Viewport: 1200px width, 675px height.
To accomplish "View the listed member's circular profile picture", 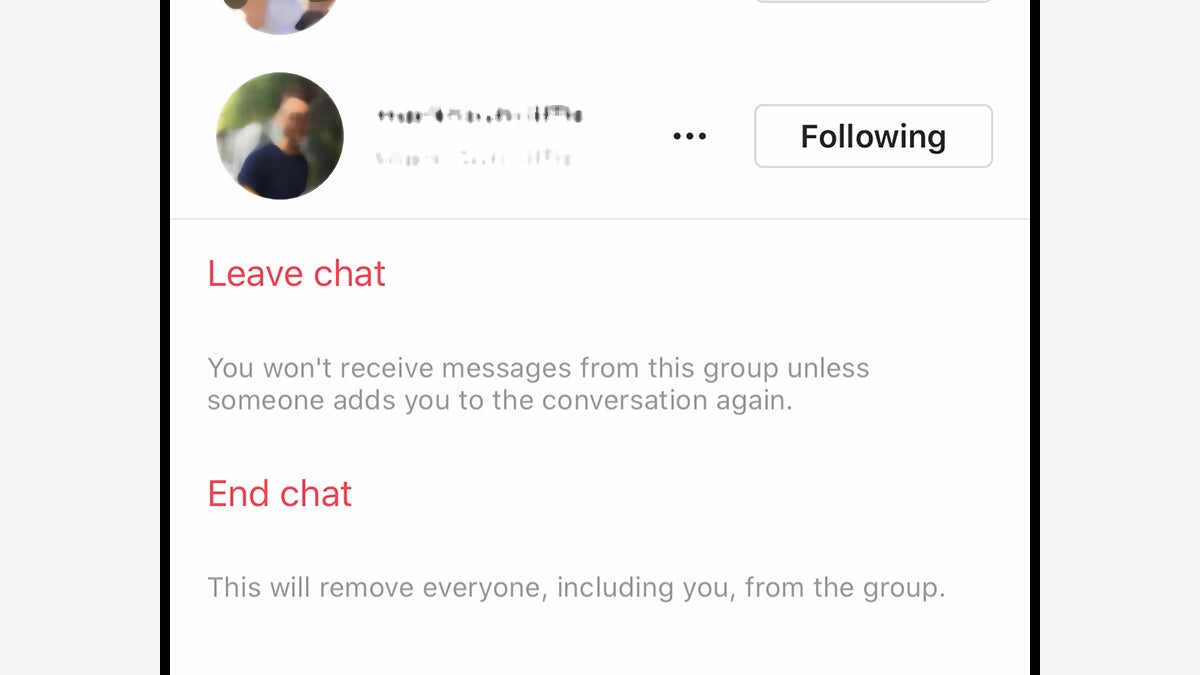I will [280, 136].
